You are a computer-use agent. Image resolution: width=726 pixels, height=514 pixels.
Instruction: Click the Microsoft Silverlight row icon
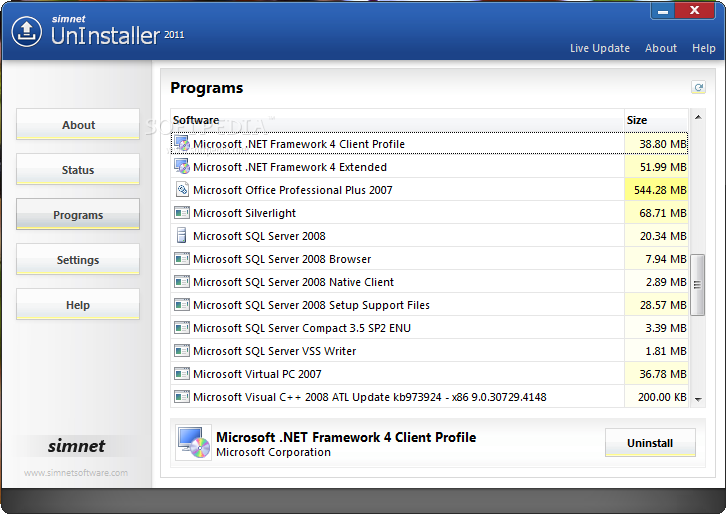click(x=182, y=213)
